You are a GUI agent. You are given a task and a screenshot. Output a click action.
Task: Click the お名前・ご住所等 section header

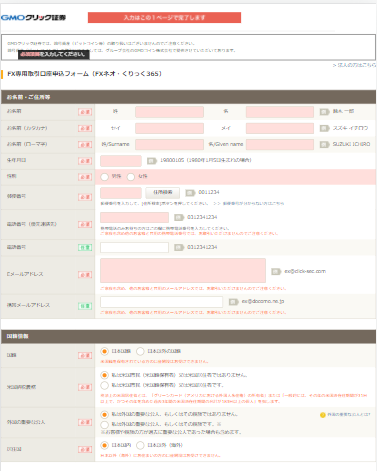(188, 97)
